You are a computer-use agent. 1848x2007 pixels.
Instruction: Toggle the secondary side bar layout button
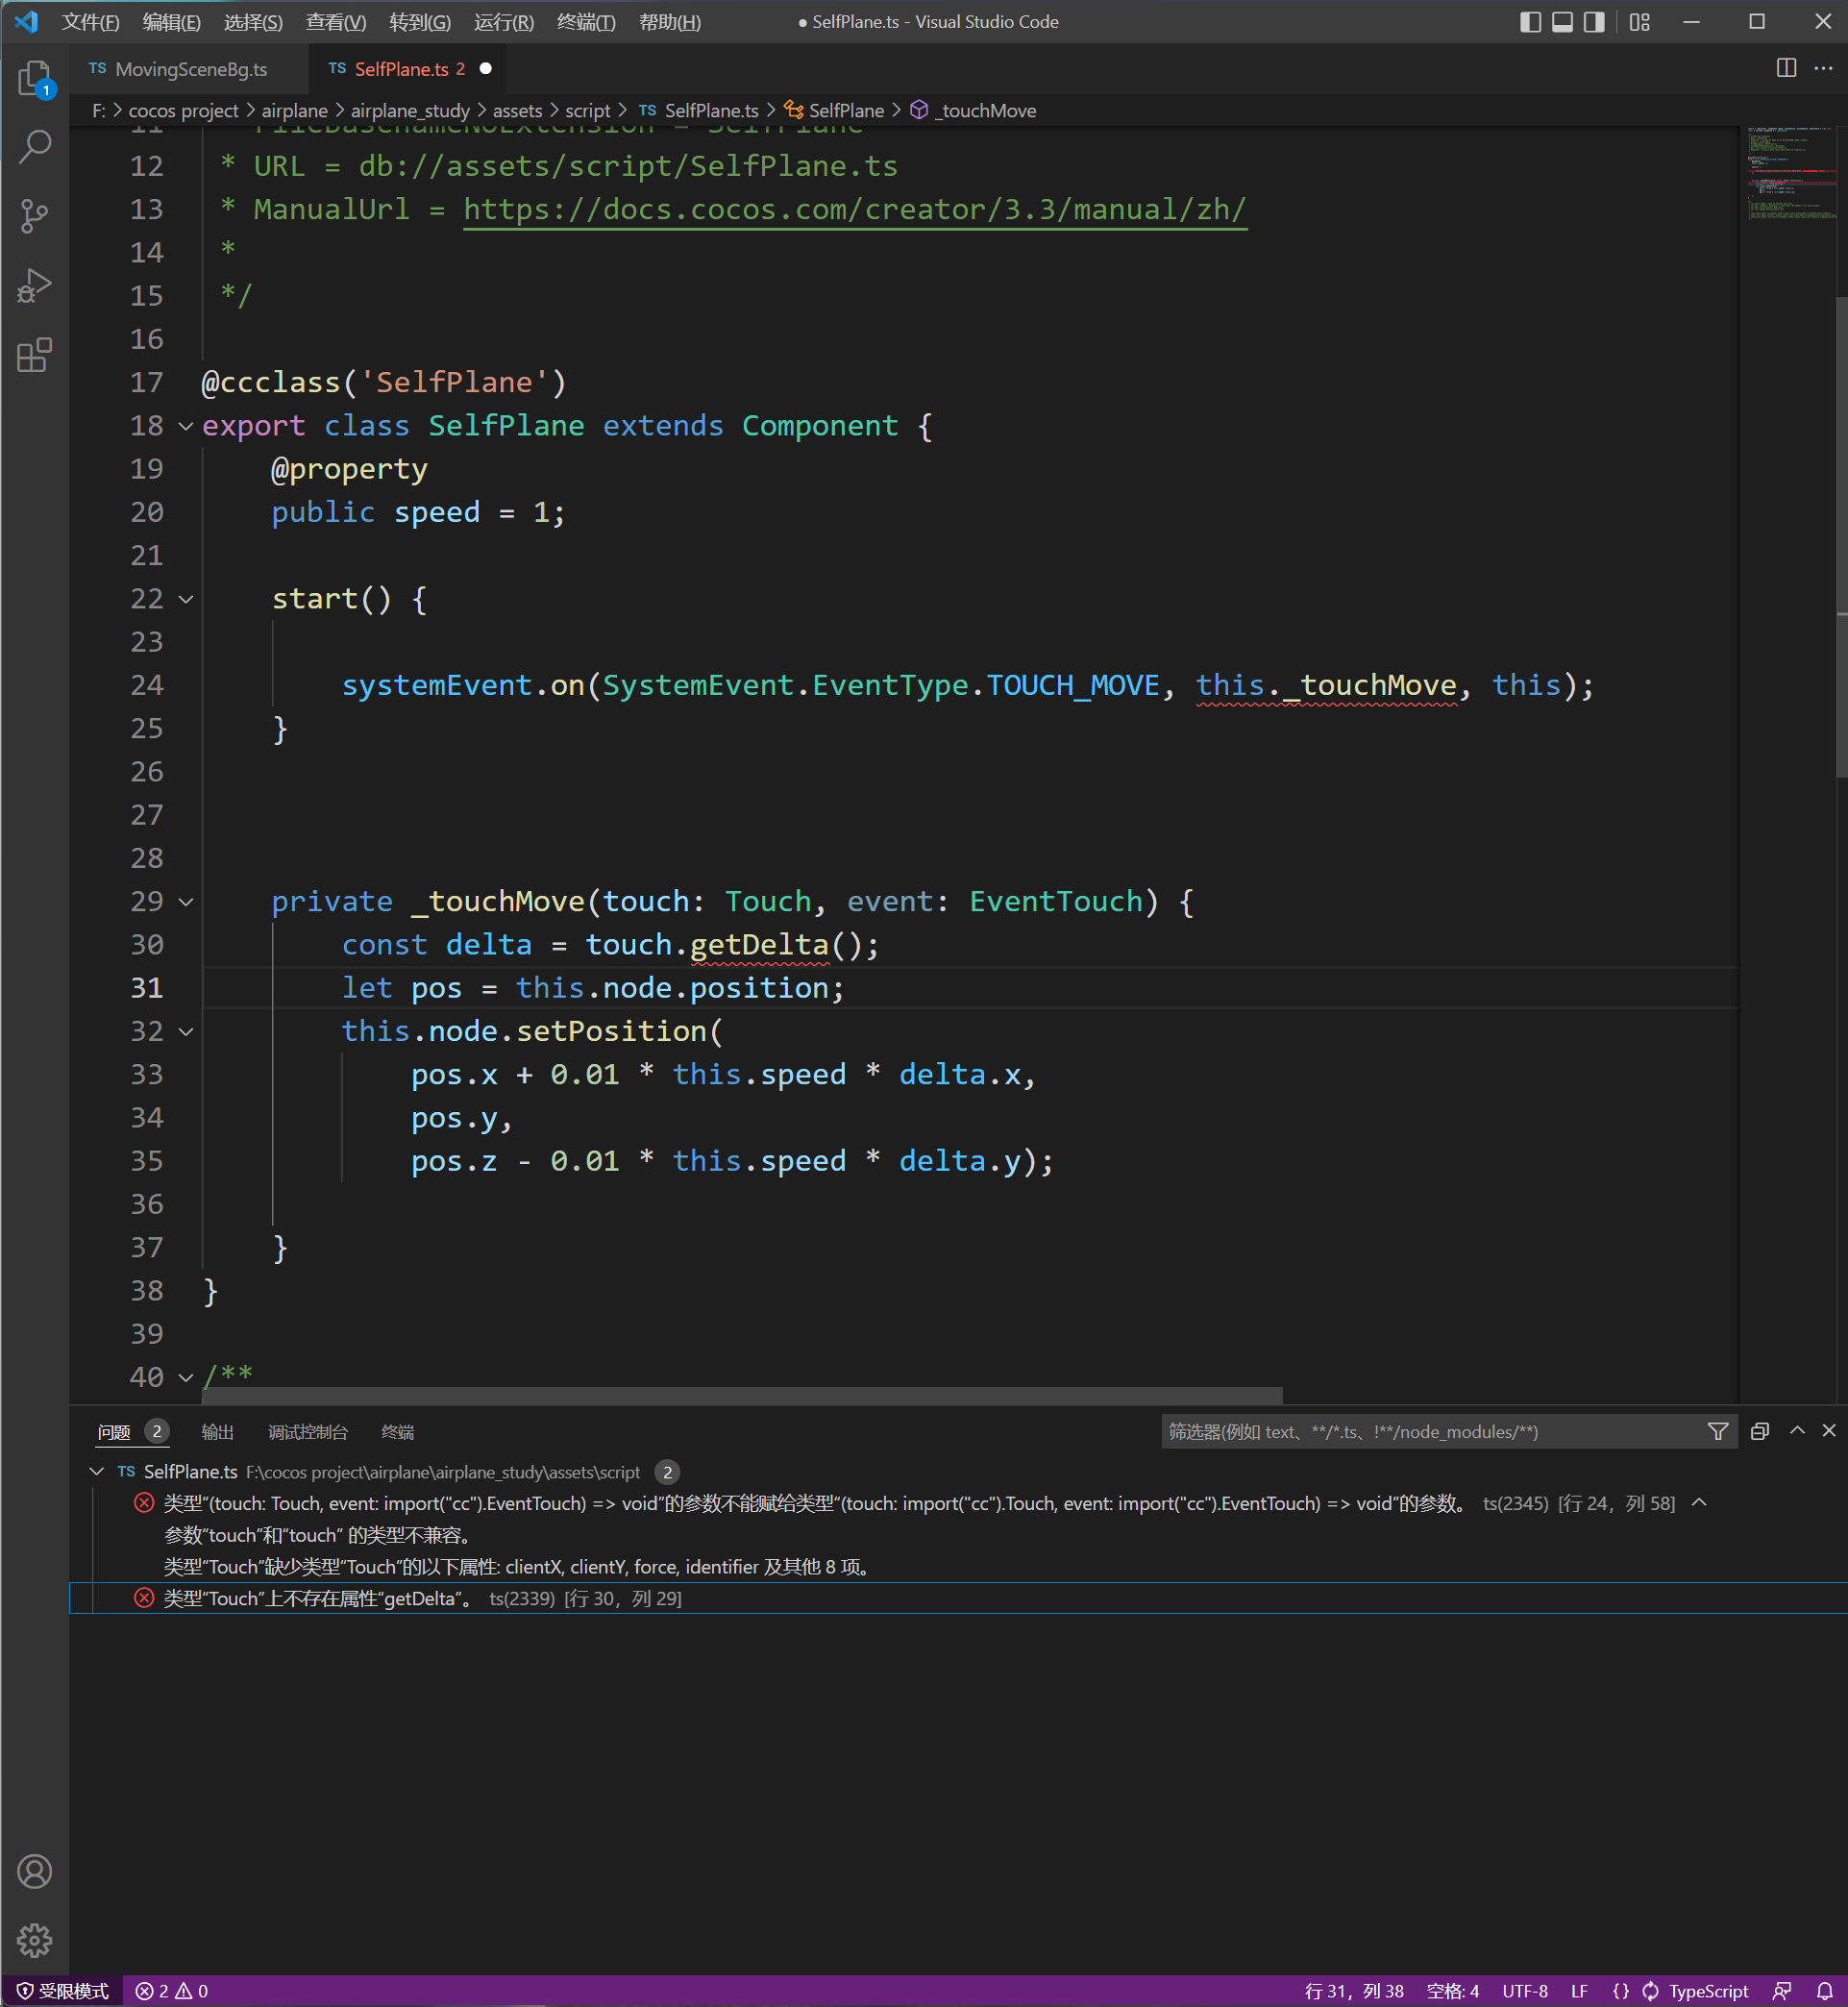coord(1594,22)
